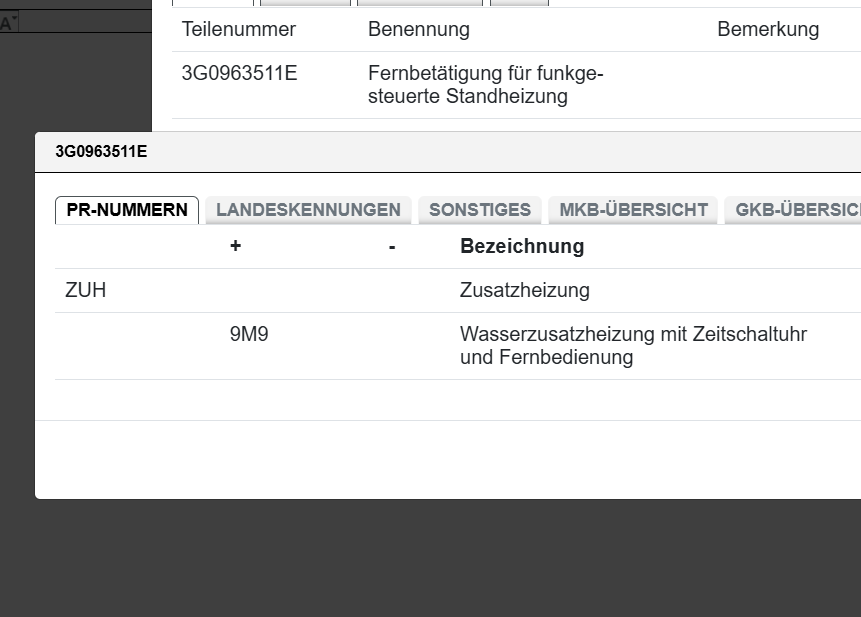Click the minus column header

pyautogui.click(x=392, y=246)
